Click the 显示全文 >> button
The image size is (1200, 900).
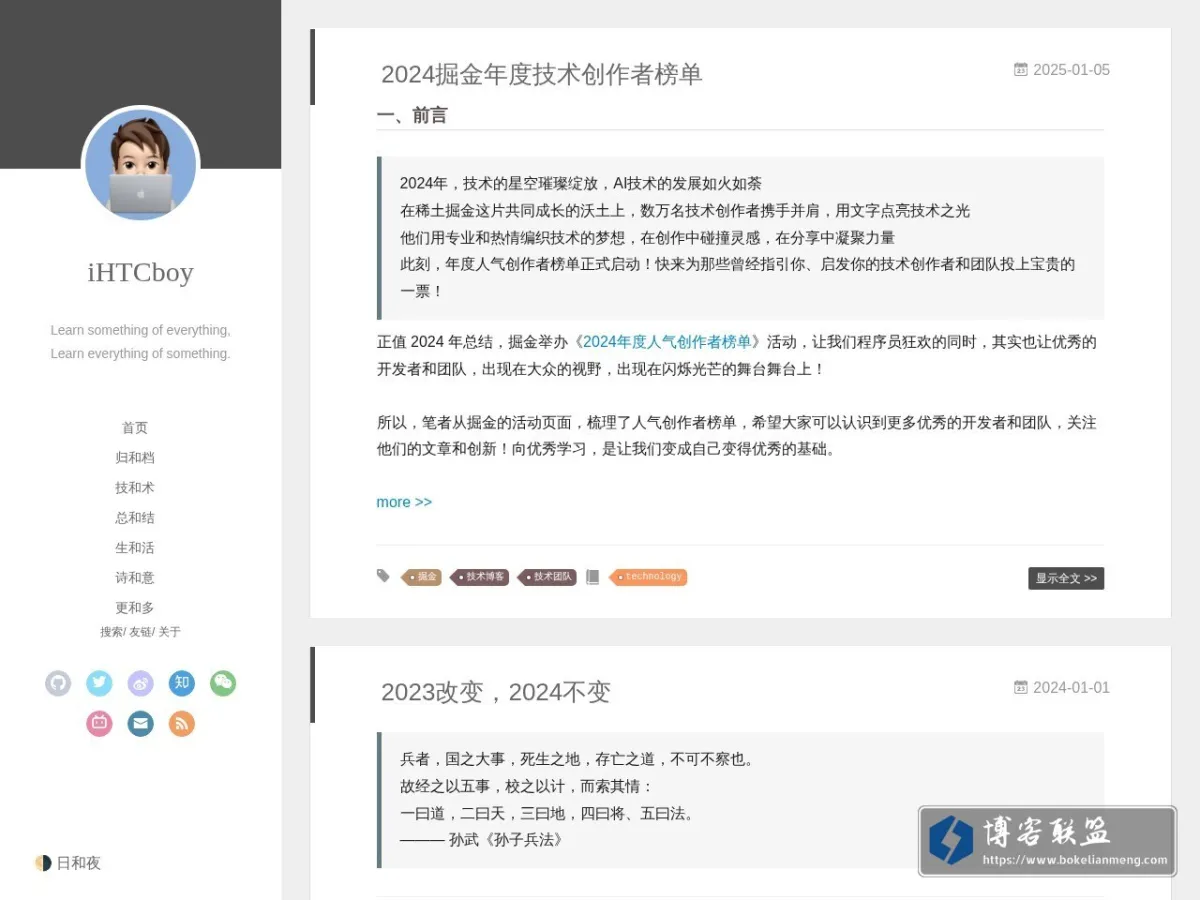(x=1066, y=578)
